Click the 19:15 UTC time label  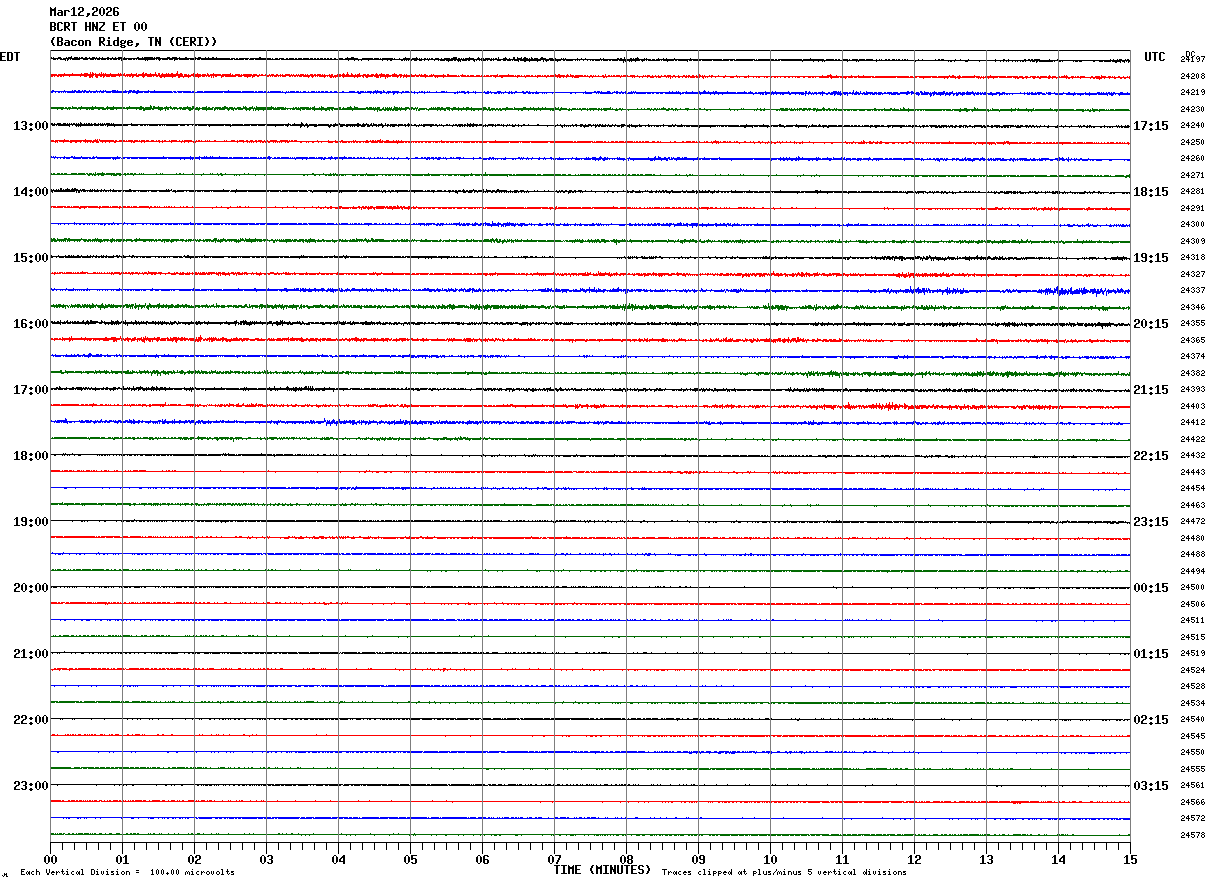click(1151, 258)
